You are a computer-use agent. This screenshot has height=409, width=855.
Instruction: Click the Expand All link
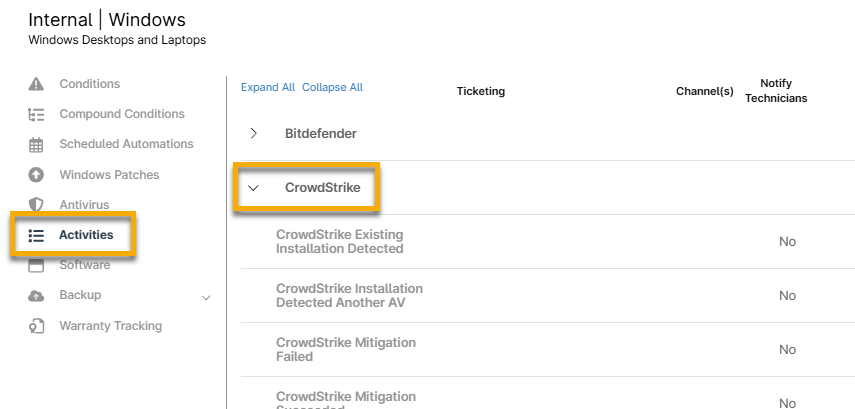click(268, 87)
